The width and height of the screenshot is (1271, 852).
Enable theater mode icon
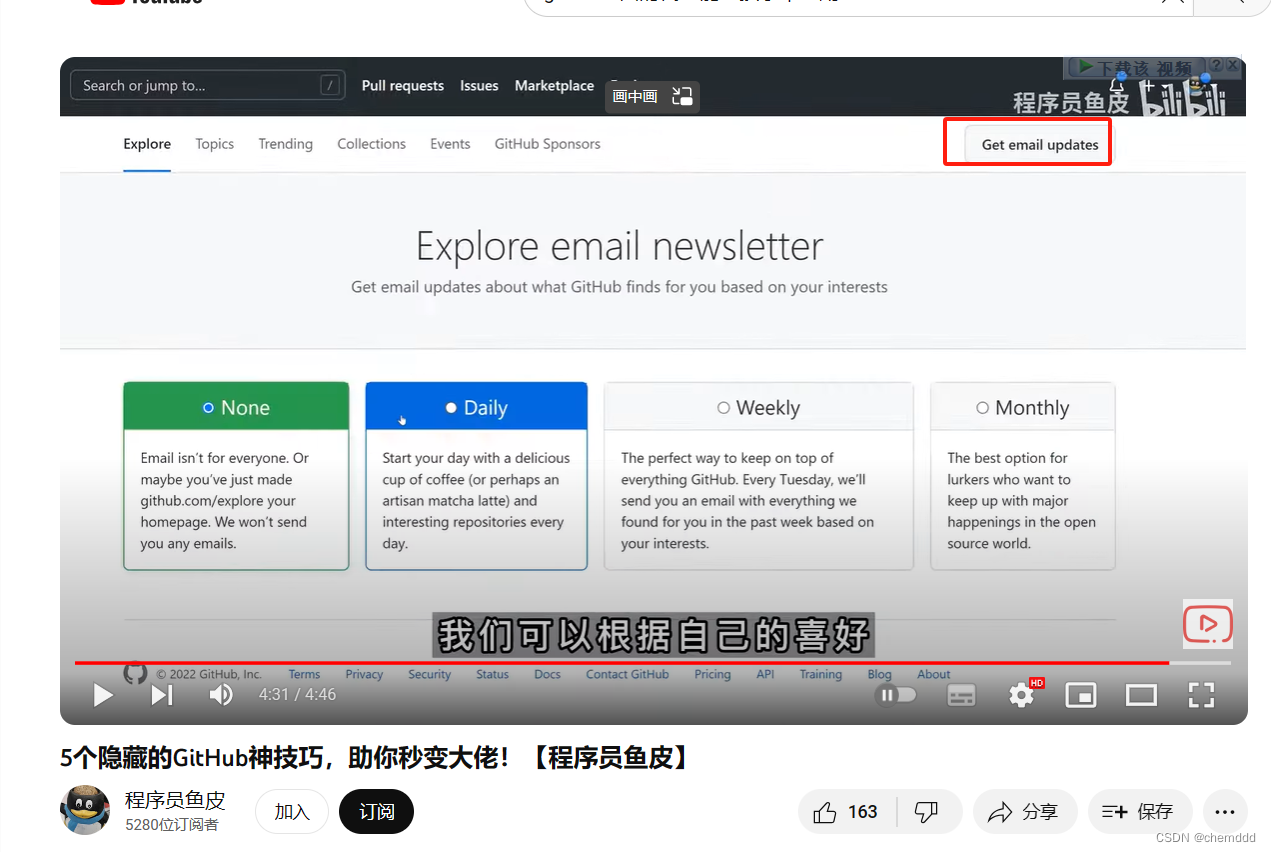(x=1141, y=695)
